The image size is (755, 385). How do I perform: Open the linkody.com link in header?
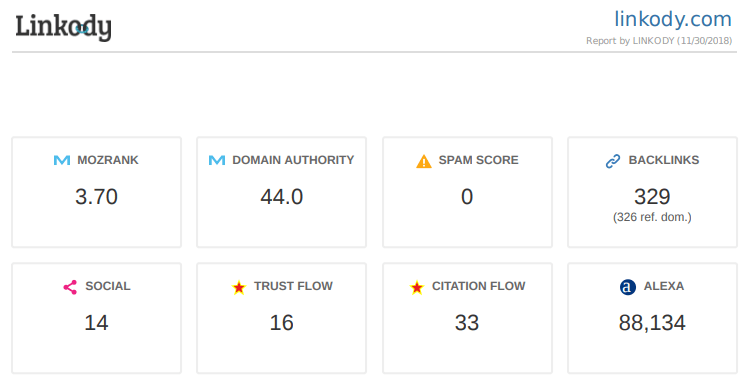point(673,19)
